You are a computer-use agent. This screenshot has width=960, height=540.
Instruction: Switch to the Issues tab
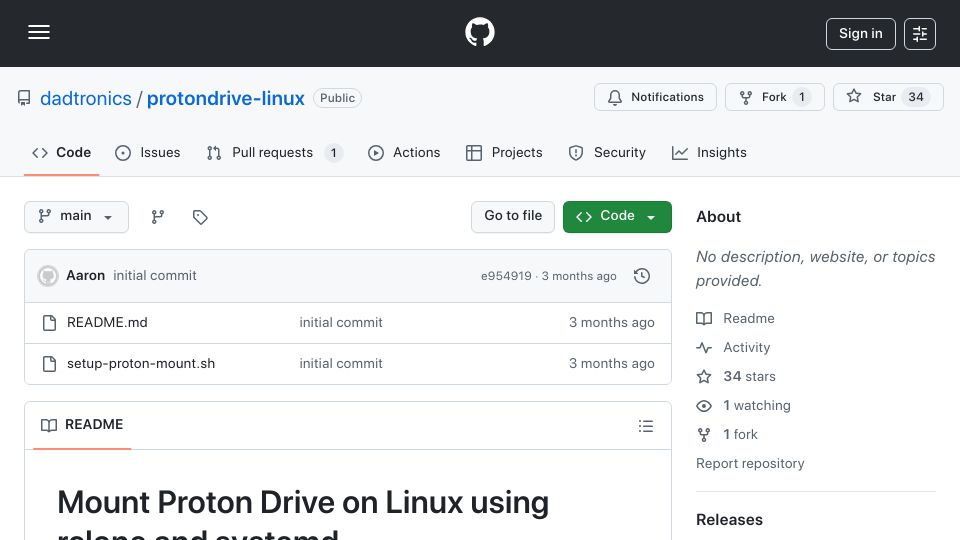[148, 152]
